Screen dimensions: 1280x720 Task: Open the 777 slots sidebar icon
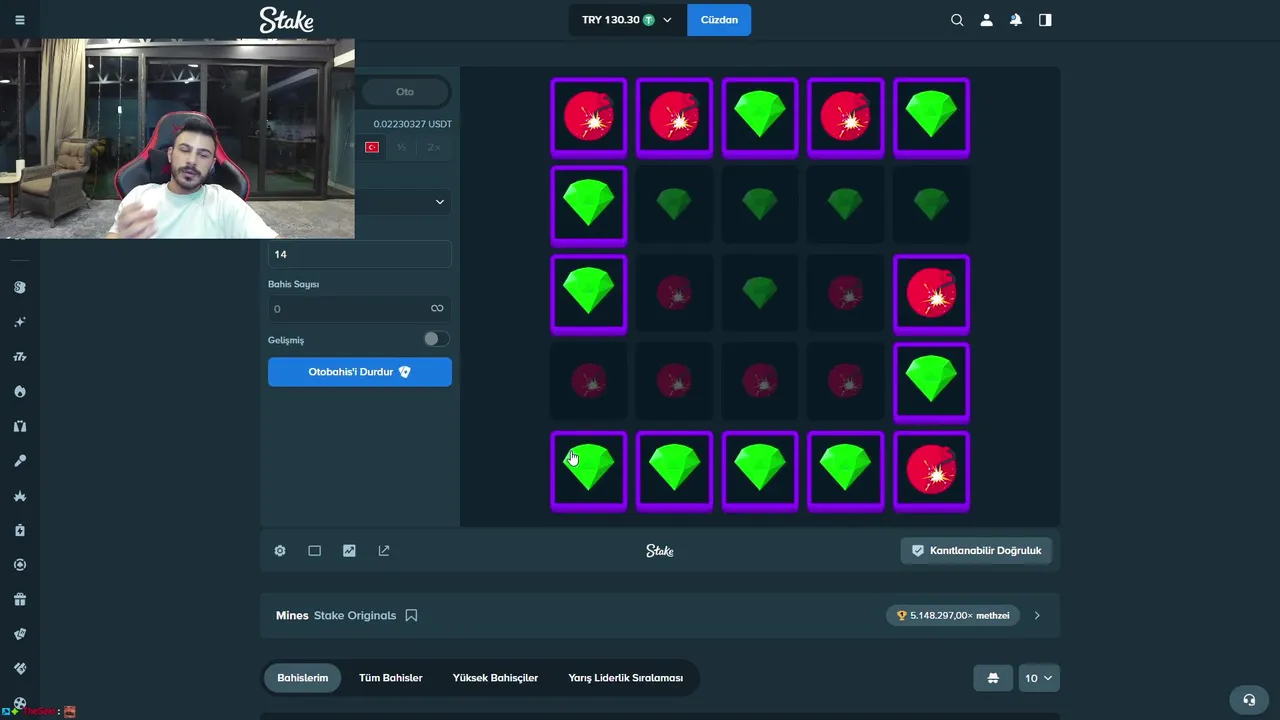(20, 357)
